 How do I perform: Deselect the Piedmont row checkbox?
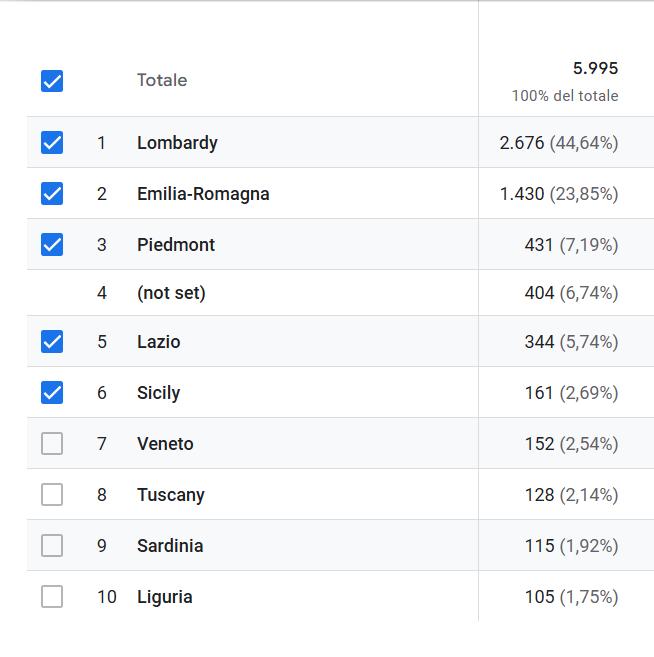tap(52, 245)
